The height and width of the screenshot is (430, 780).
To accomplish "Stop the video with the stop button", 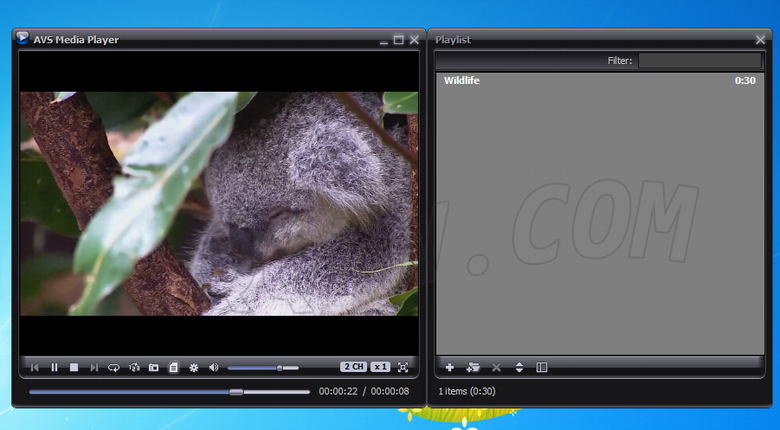I will (x=74, y=368).
